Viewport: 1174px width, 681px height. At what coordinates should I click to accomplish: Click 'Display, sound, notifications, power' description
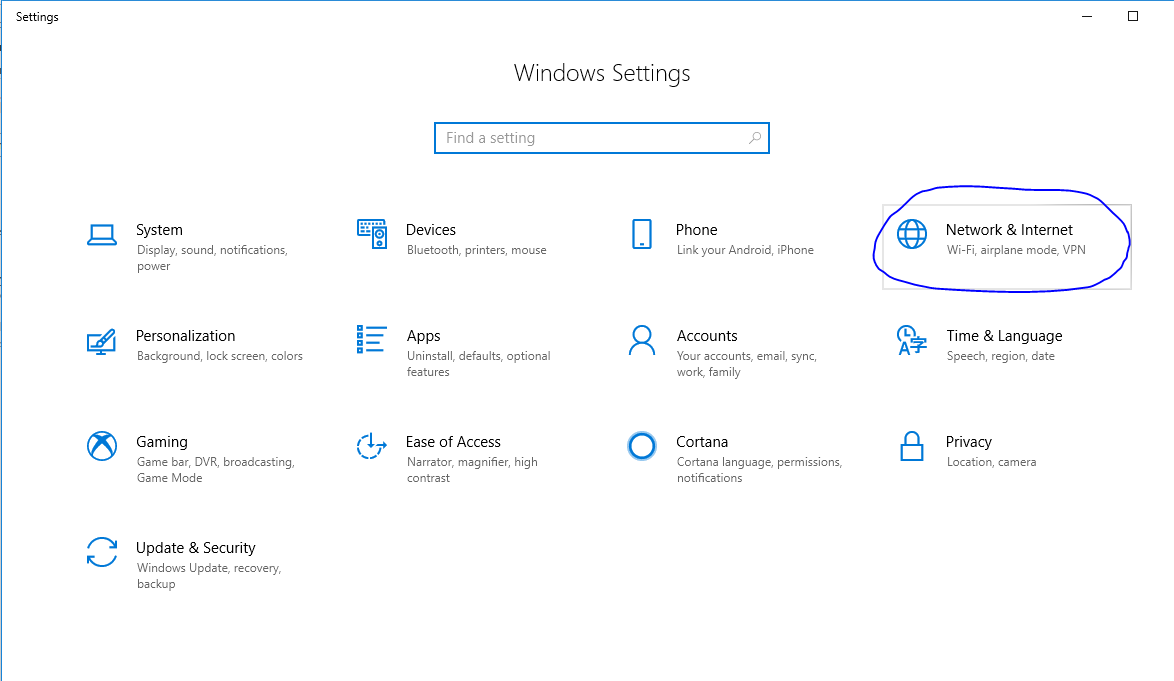pyautogui.click(x=212, y=258)
